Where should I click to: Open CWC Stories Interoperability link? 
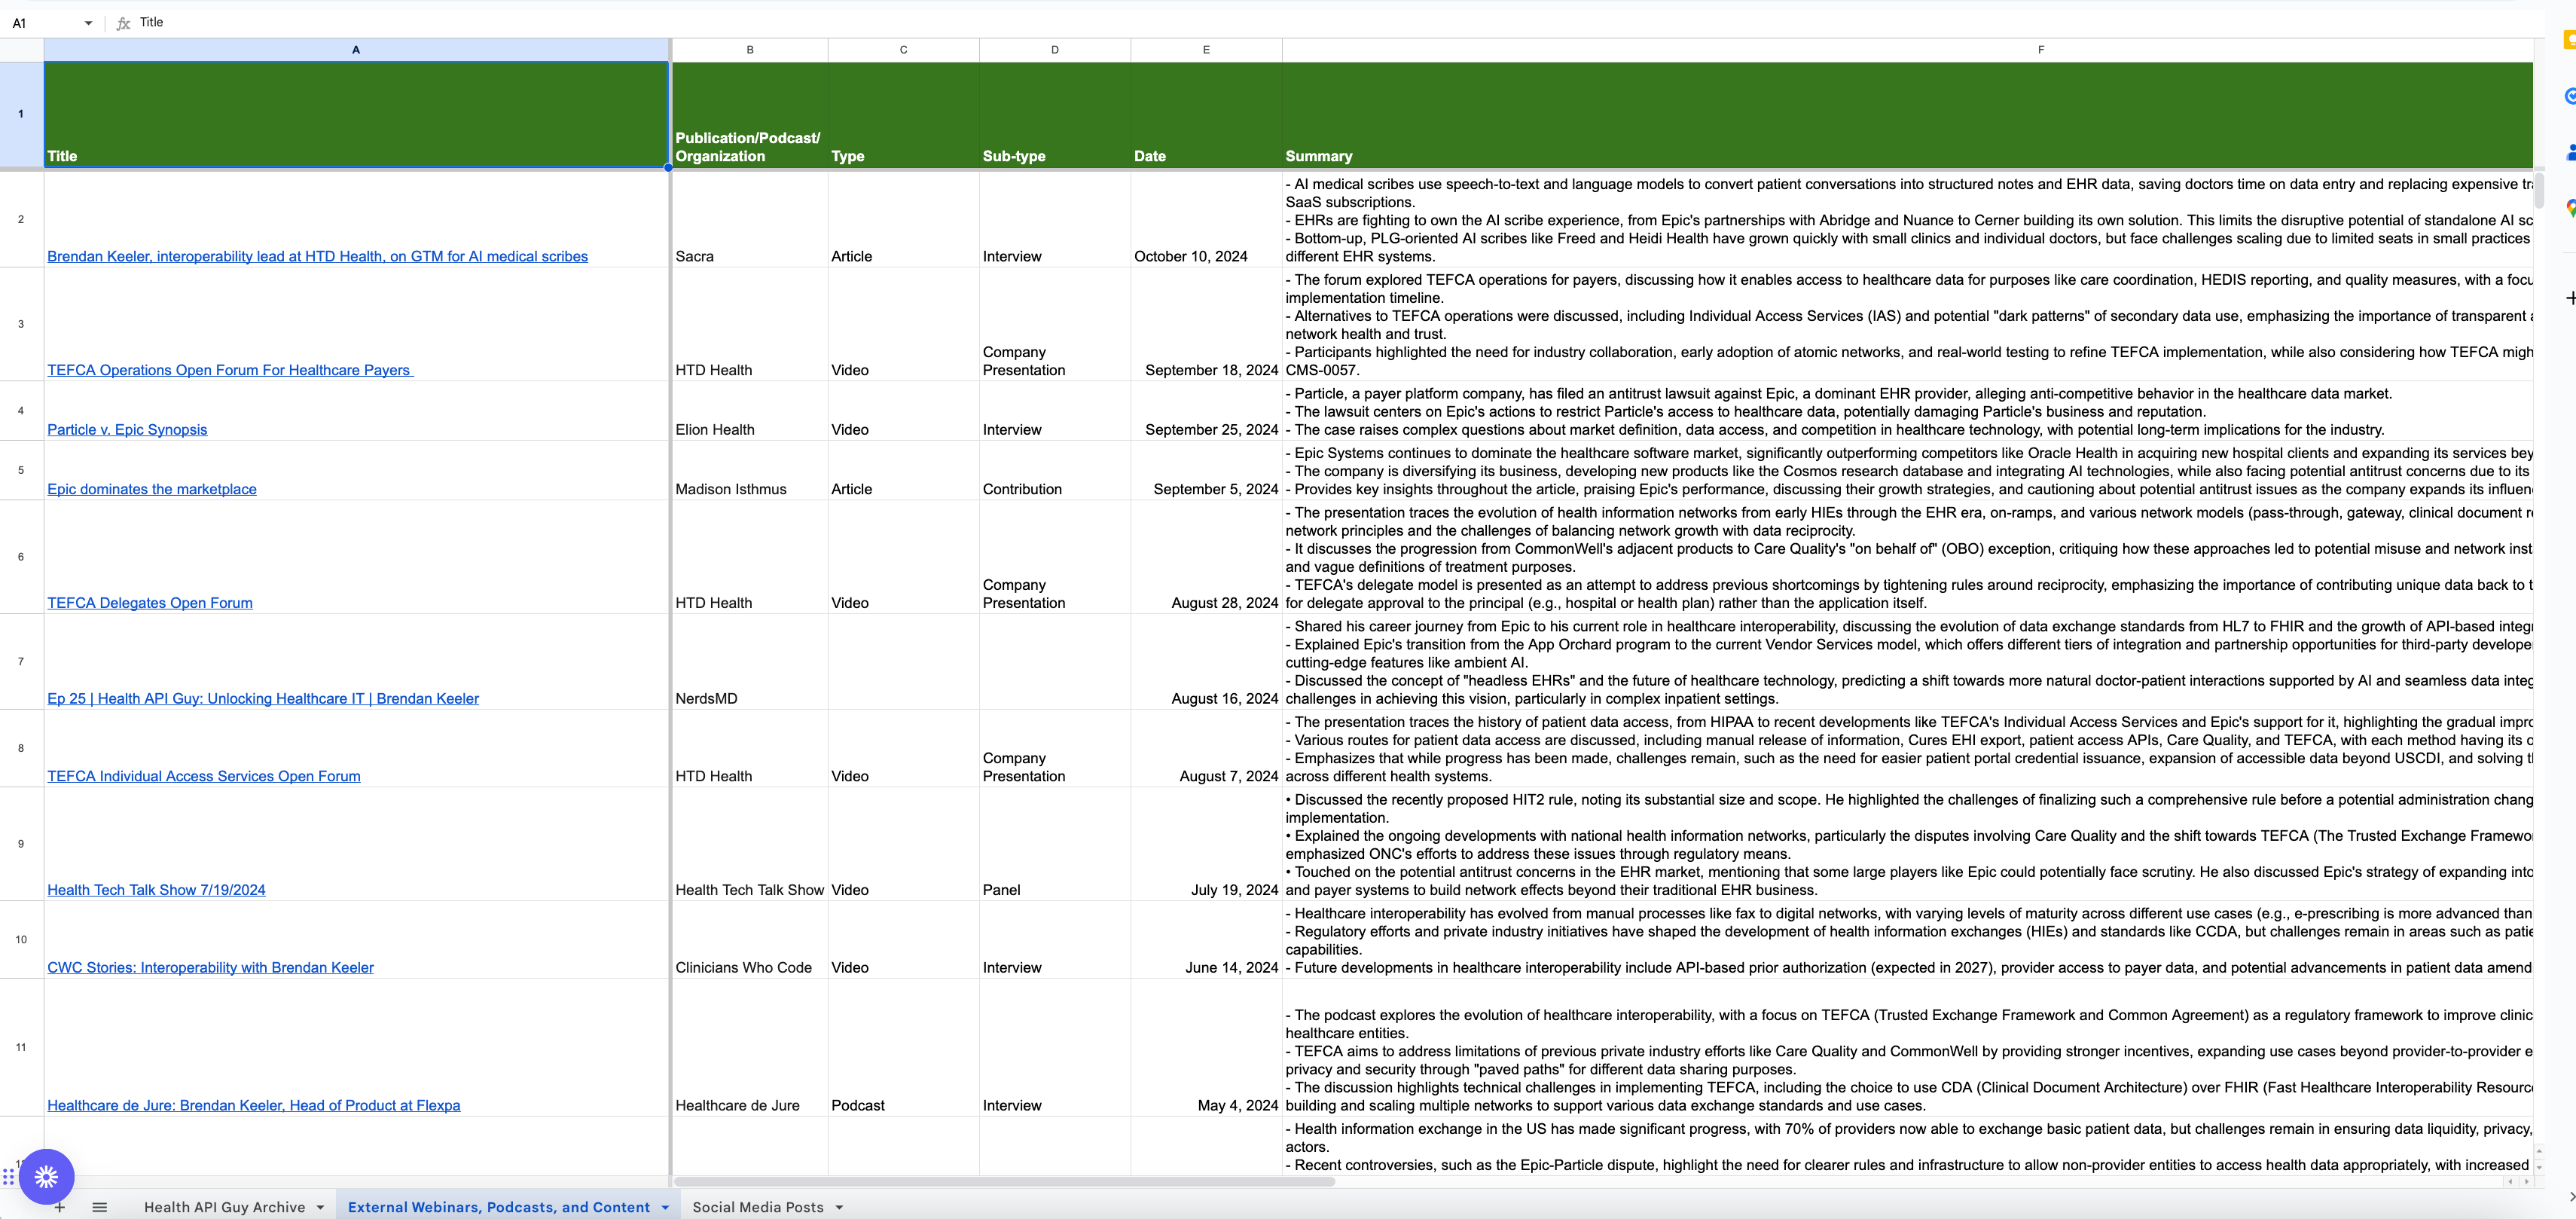point(210,968)
